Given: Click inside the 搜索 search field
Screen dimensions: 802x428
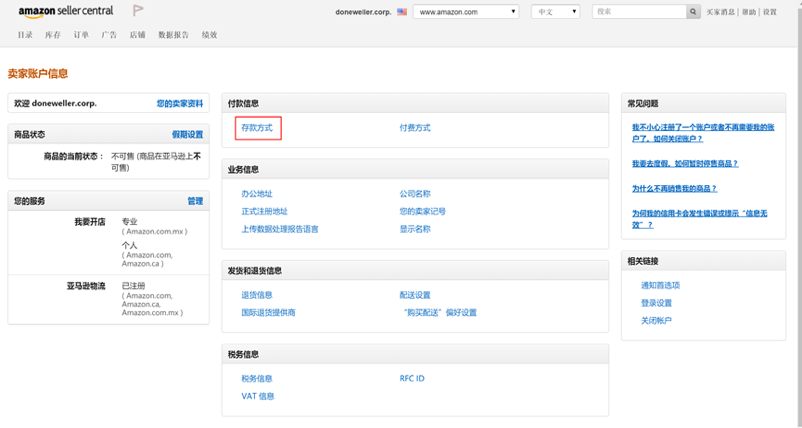Looking at the screenshot, I should tap(639, 12).
